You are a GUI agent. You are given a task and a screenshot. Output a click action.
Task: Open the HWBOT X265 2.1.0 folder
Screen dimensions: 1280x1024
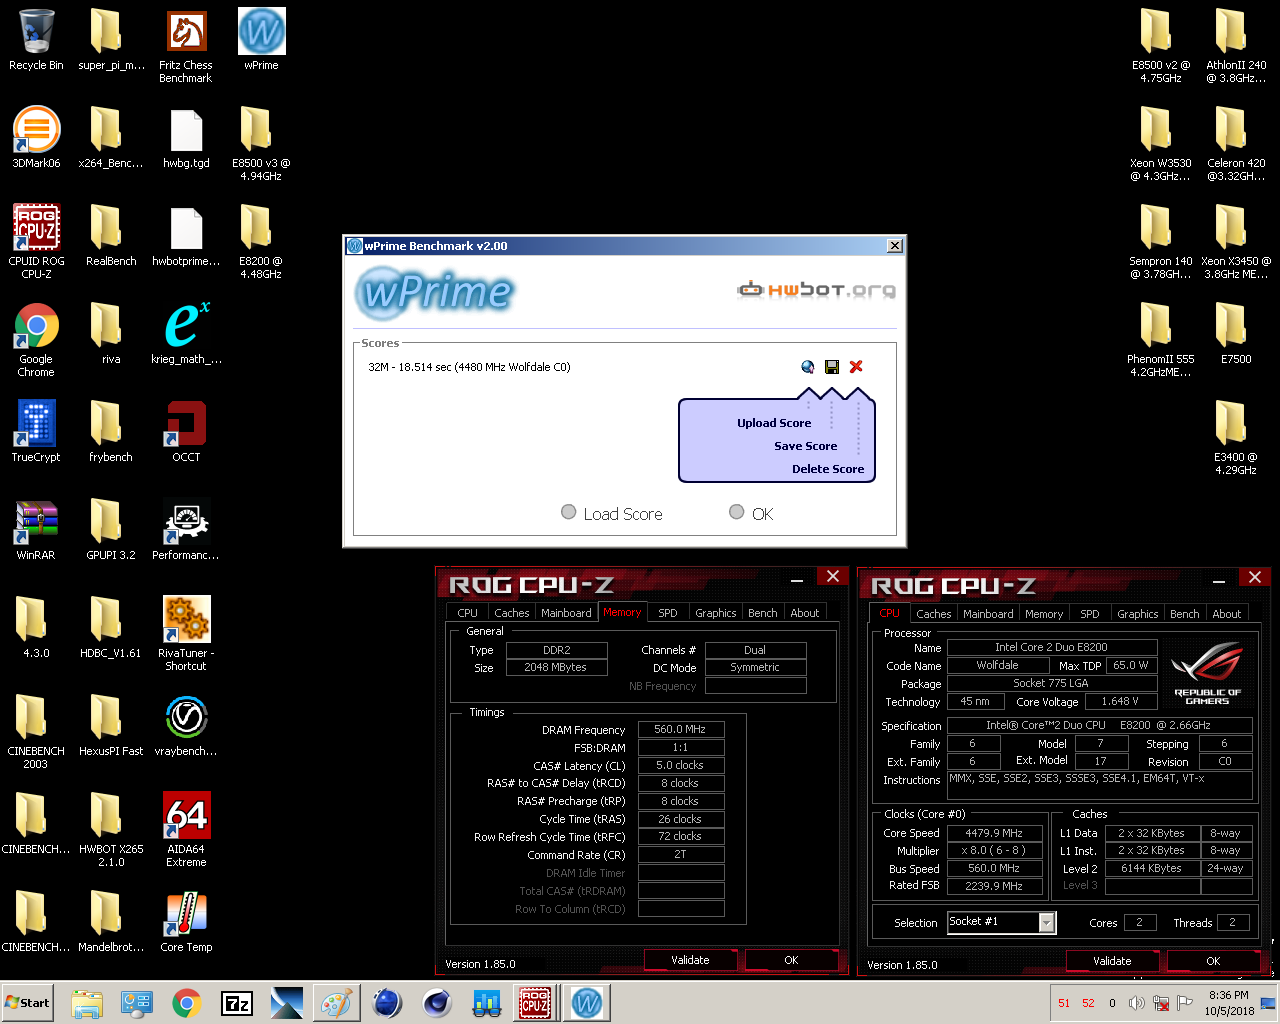111,829
